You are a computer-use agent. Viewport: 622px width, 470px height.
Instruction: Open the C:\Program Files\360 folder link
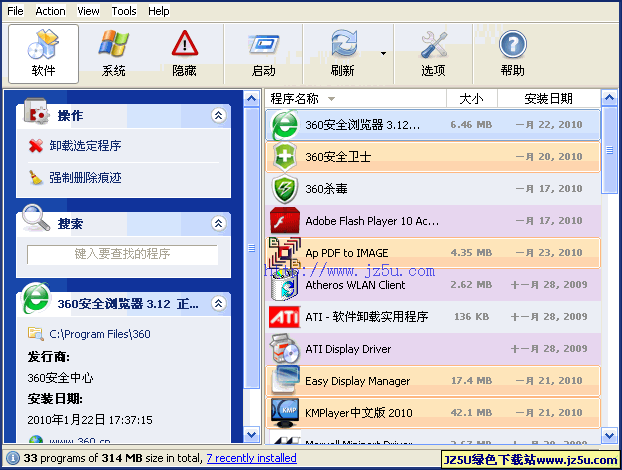click(x=100, y=334)
